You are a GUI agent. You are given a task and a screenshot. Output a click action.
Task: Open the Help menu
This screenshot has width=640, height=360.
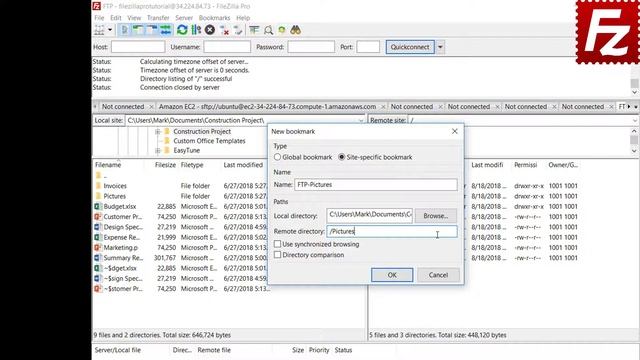click(243, 18)
